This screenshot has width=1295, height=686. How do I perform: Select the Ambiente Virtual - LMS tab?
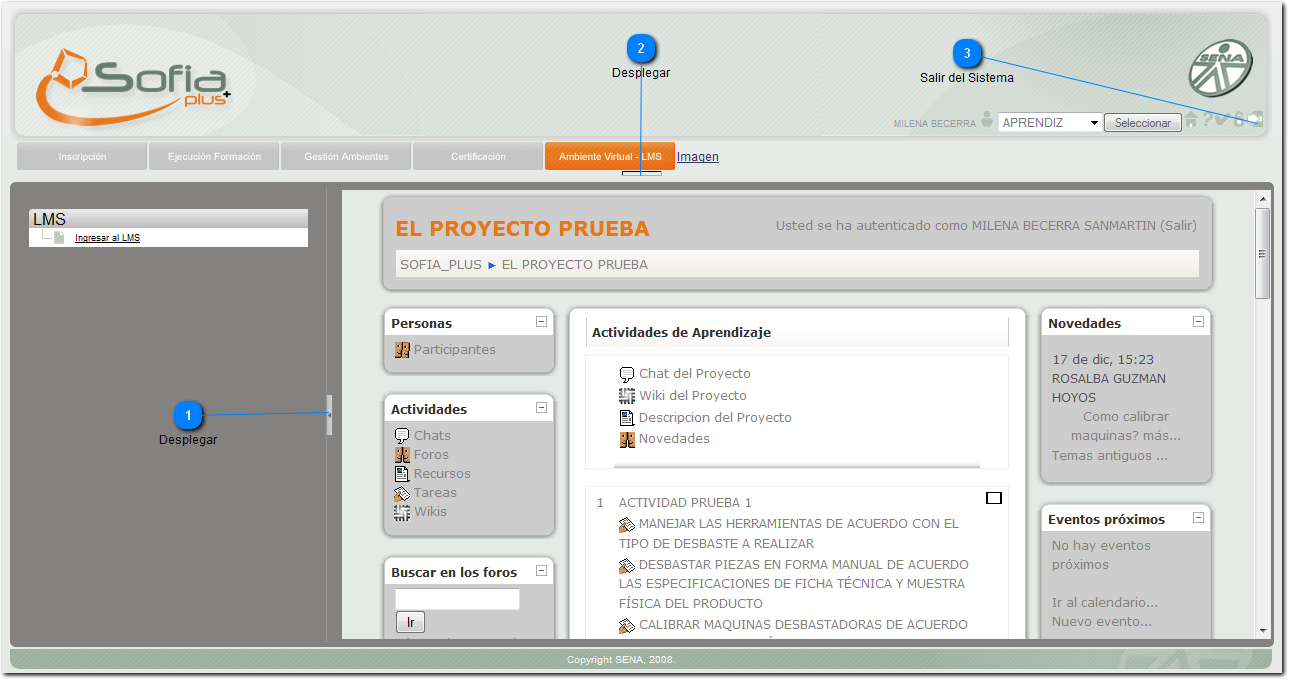[x=610, y=157]
